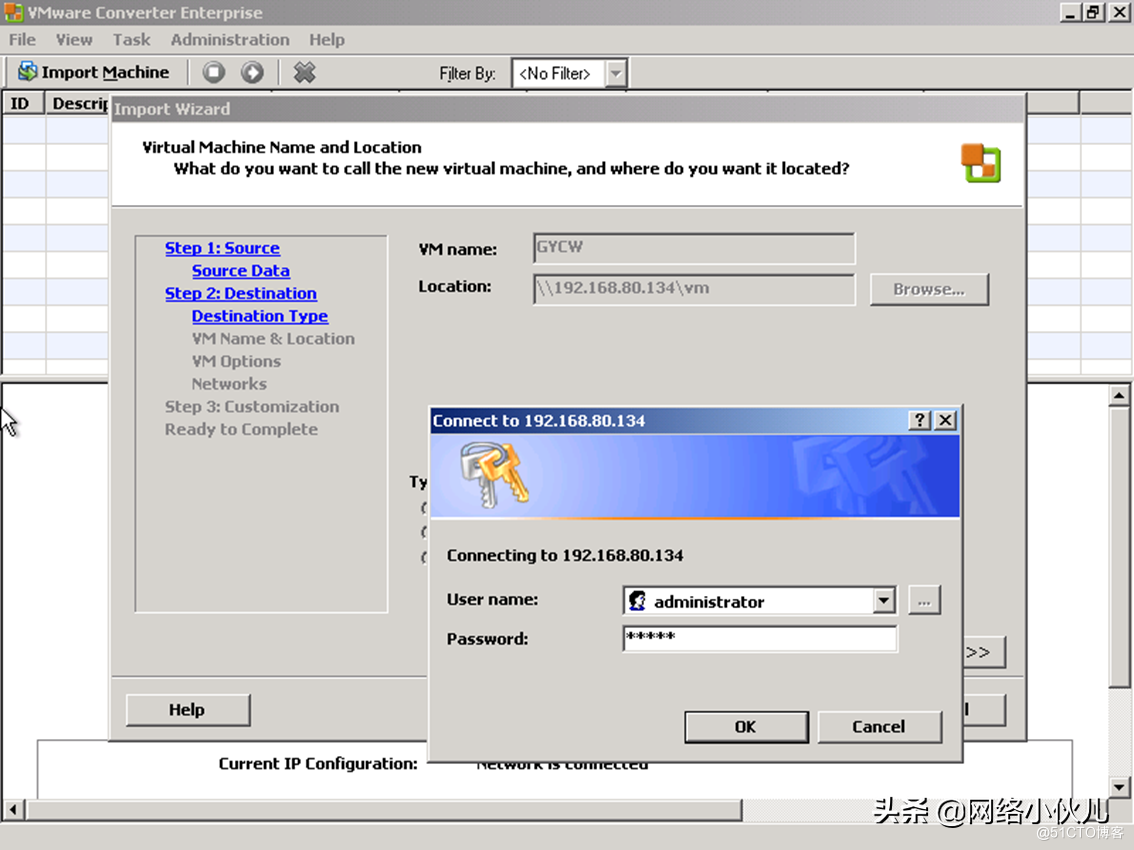Click the Password field

(x=759, y=639)
